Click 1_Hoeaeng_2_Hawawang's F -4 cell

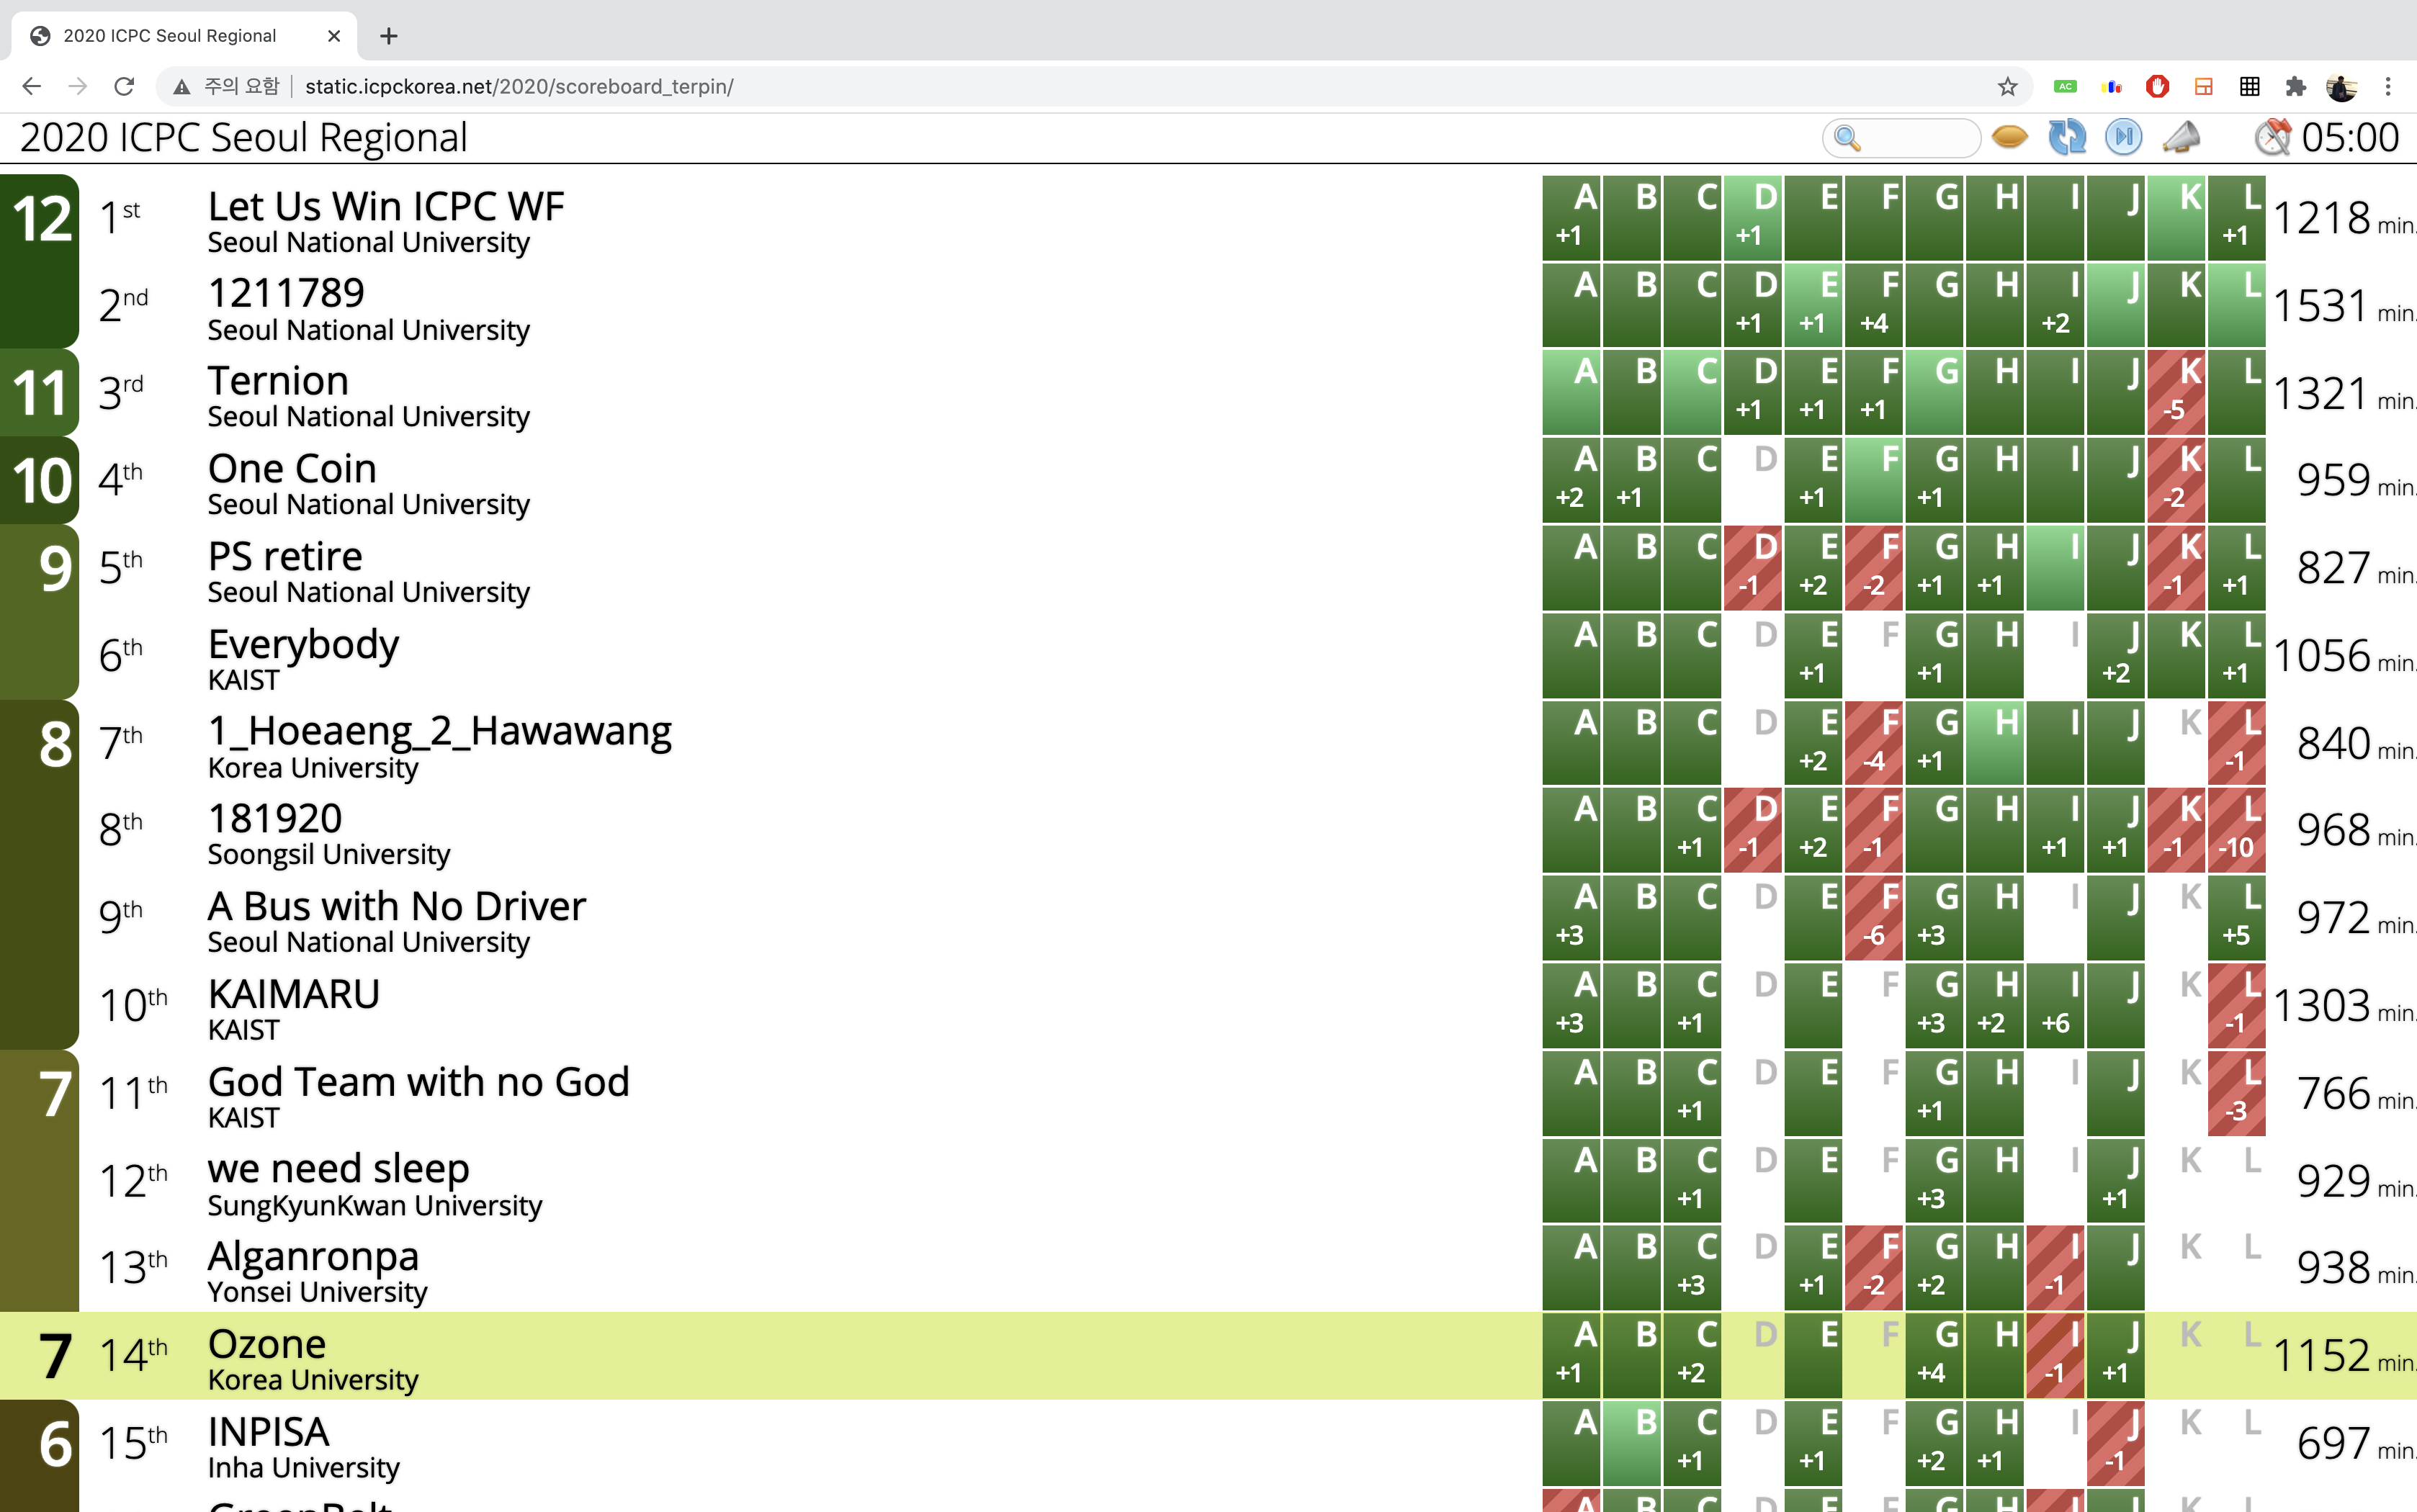(x=1873, y=743)
